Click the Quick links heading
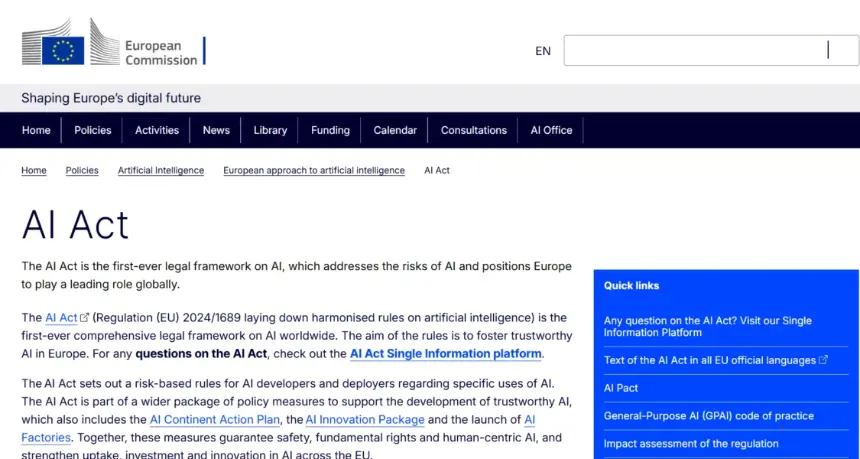The width and height of the screenshot is (860, 459). pos(631,286)
